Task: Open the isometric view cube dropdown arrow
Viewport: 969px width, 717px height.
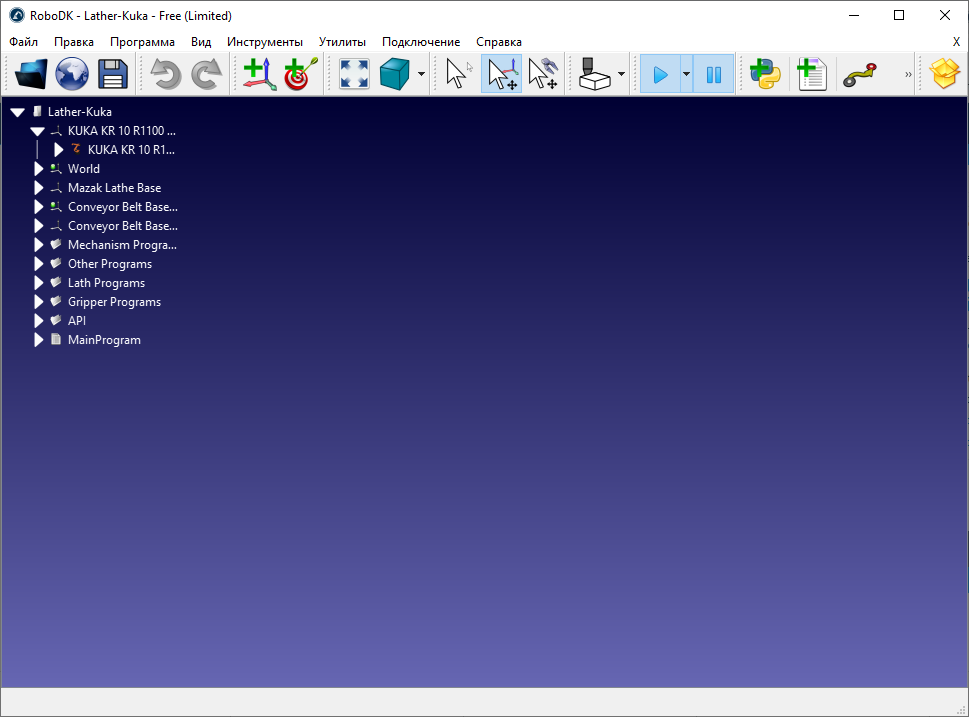Action: pos(421,74)
